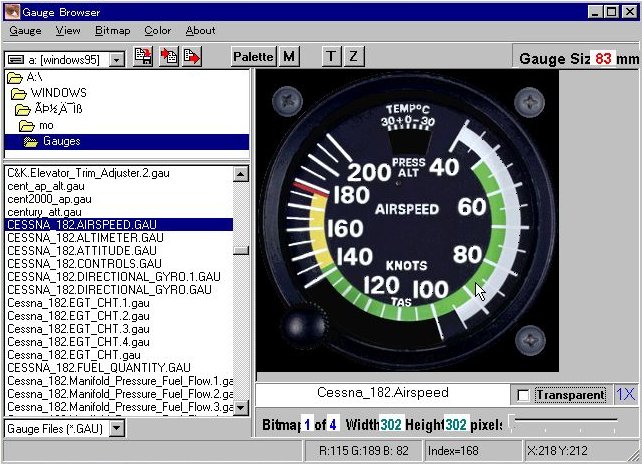Select Cessna_182.EGT_CHT.1.gau file
The width and height of the screenshot is (642, 464).
[78, 303]
